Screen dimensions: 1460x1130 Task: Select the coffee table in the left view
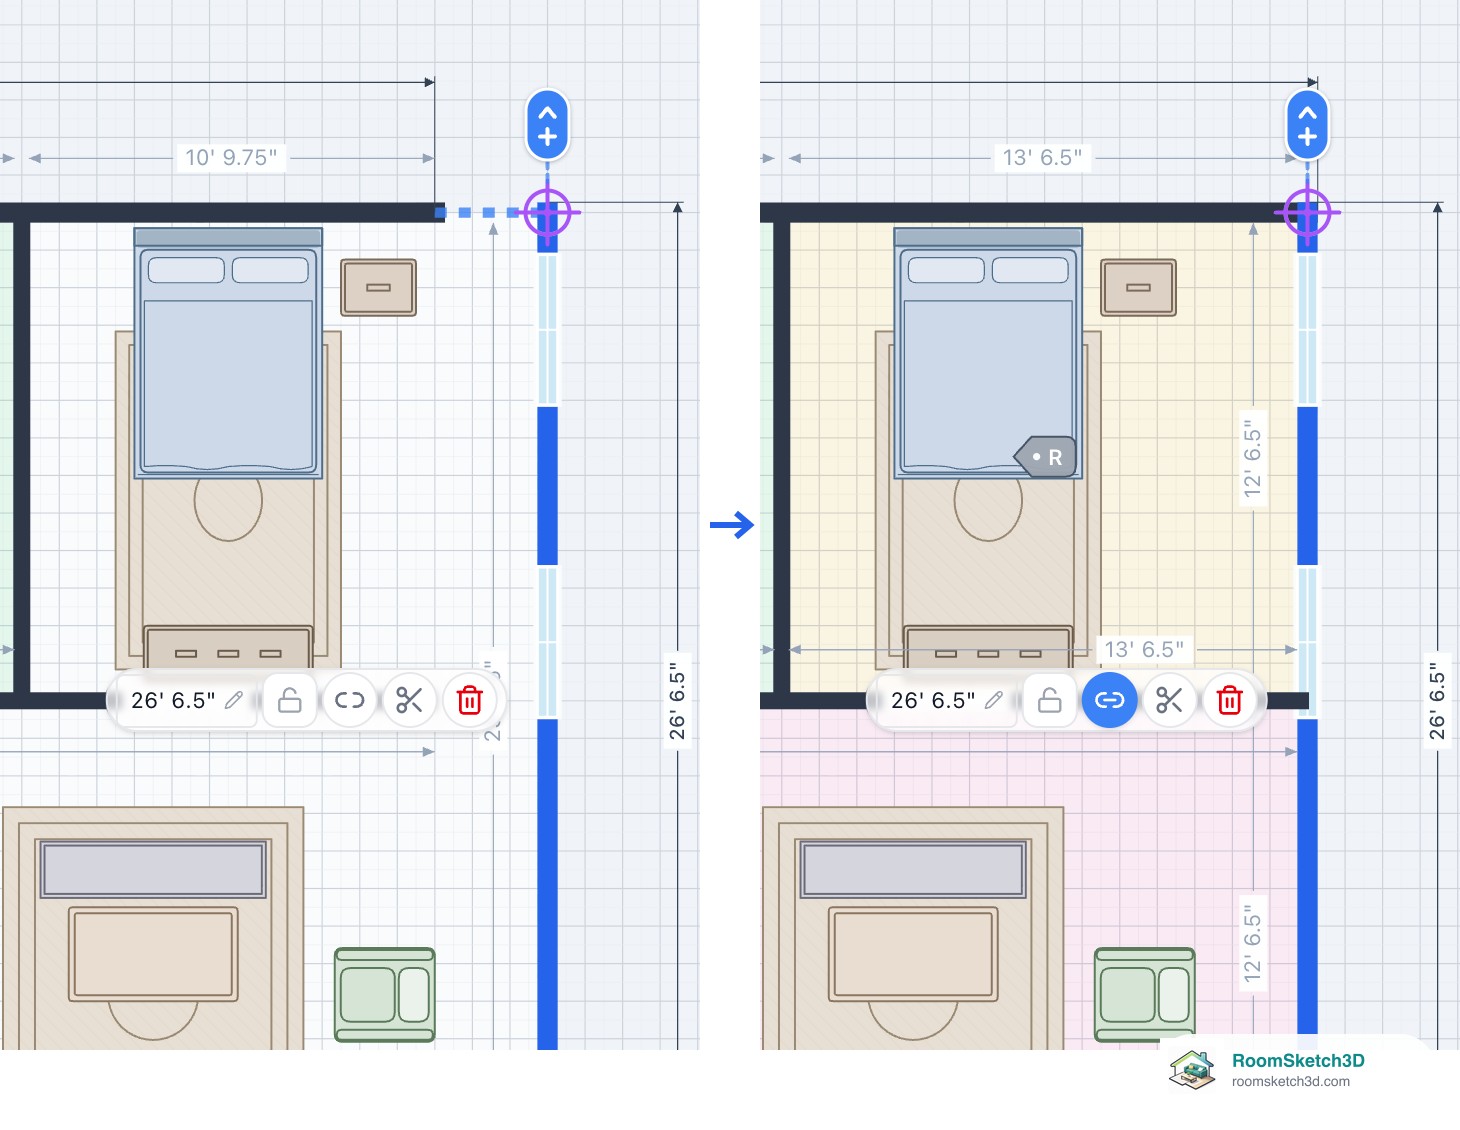pos(153,954)
